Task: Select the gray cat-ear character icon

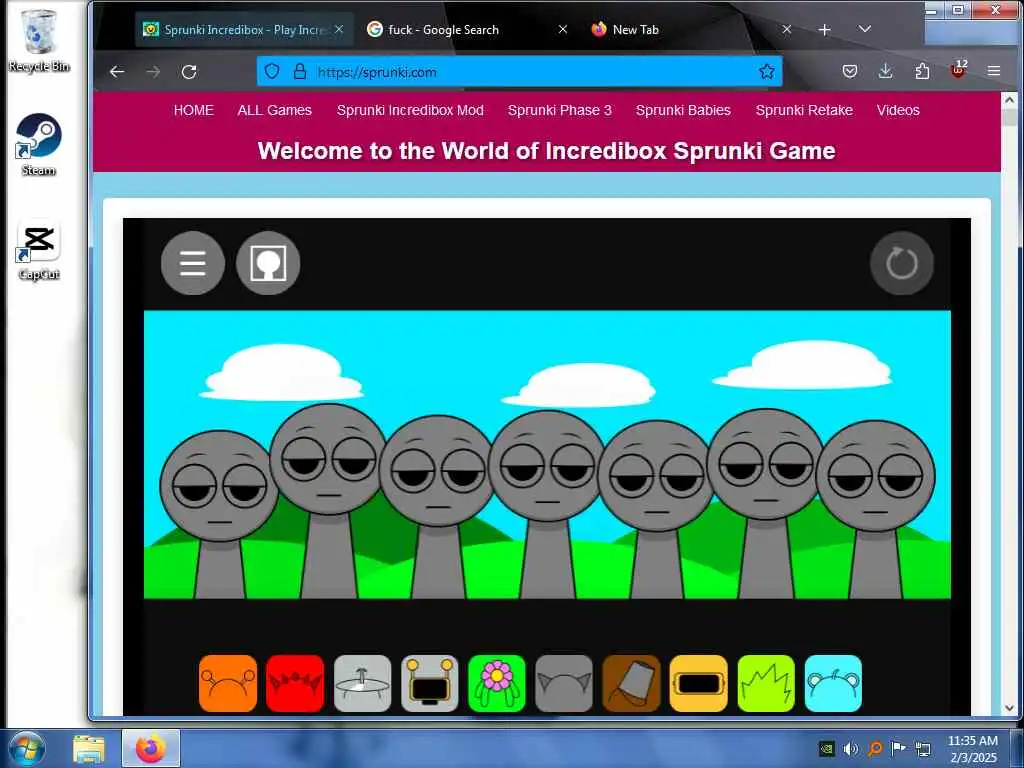Action: (x=564, y=683)
